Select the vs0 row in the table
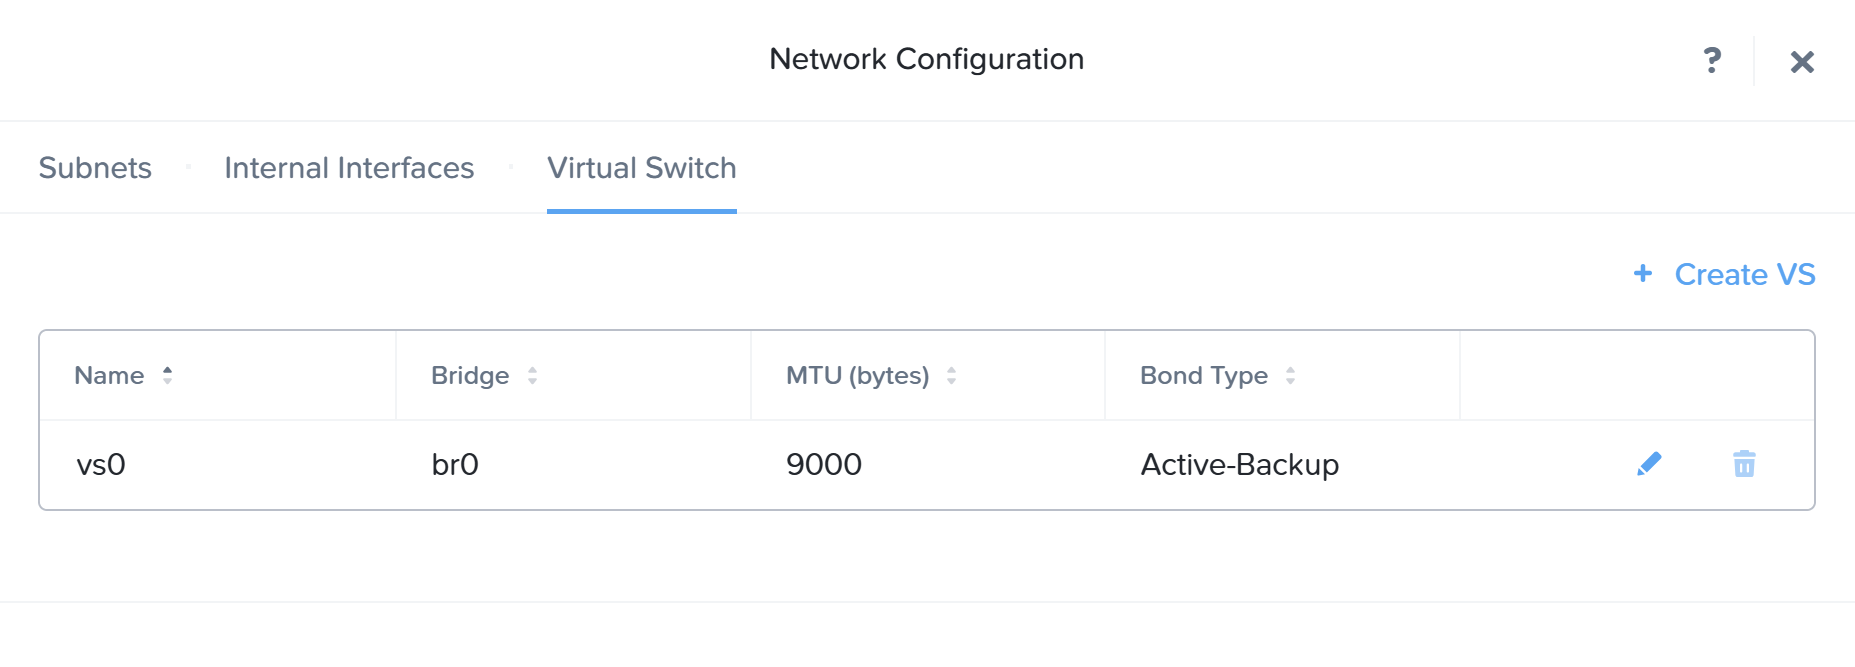Viewport: 1855px width, 667px height. [x=100, y=463]
